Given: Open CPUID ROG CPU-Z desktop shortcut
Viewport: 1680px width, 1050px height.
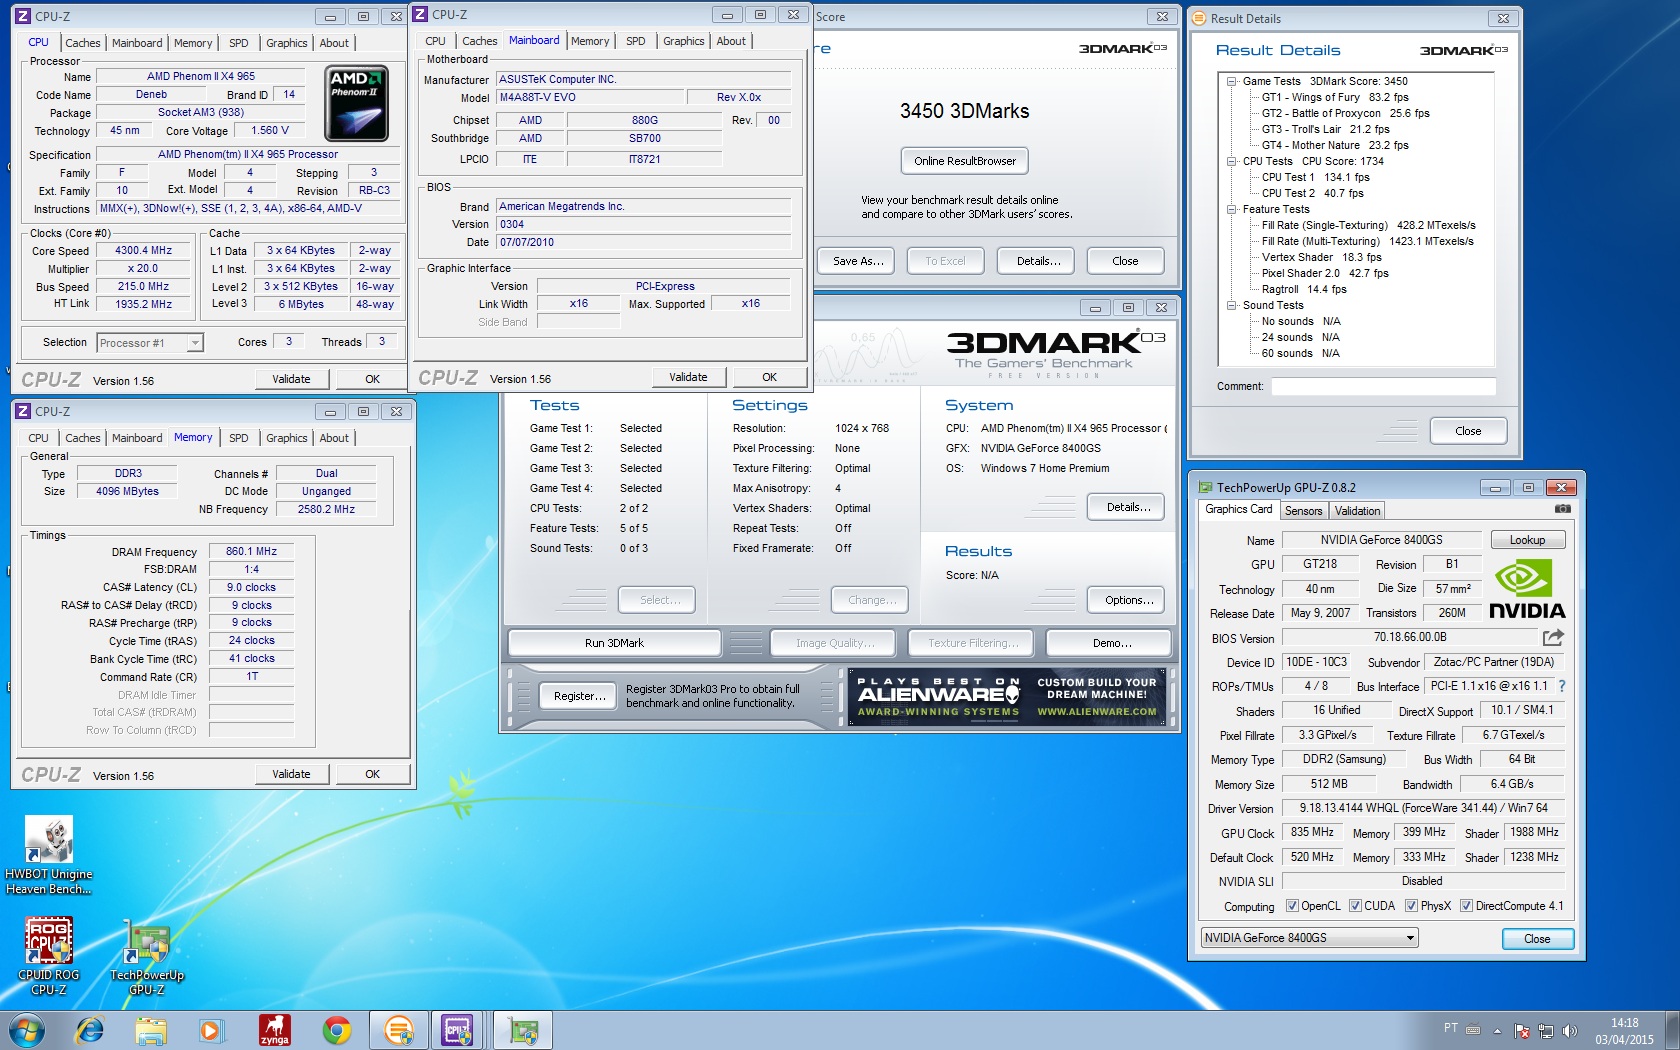Looking at the screenshot, I should click(x=49, y=957).
